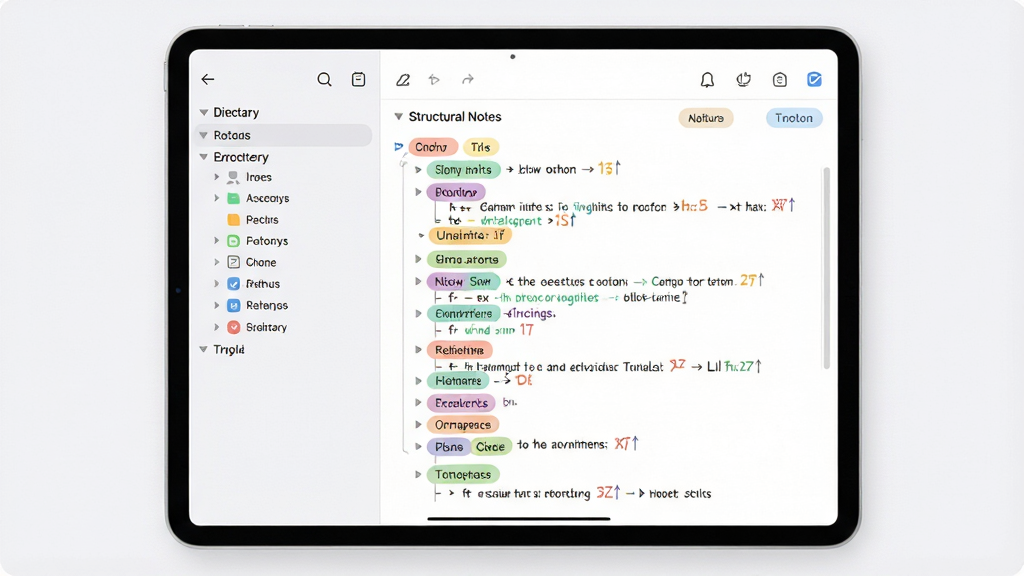This screenshot has width=1024, height=576.
Task: Click the blue icon beside Retenos
Action: [x=233, y=305]
